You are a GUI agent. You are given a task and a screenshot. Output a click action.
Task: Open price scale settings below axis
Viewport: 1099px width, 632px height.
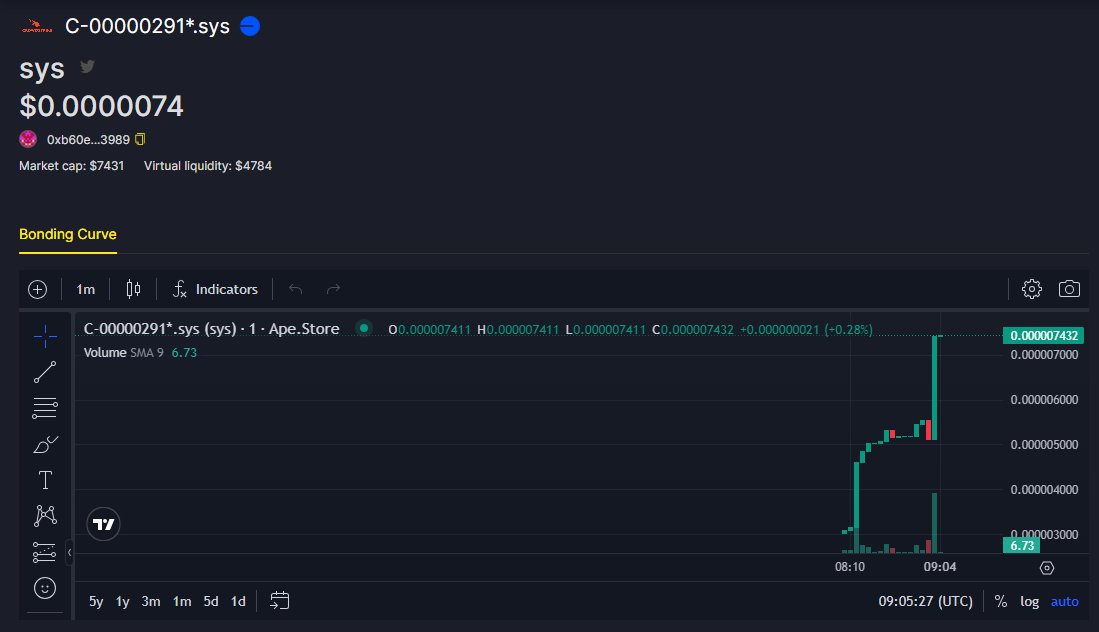[1046, 568]
